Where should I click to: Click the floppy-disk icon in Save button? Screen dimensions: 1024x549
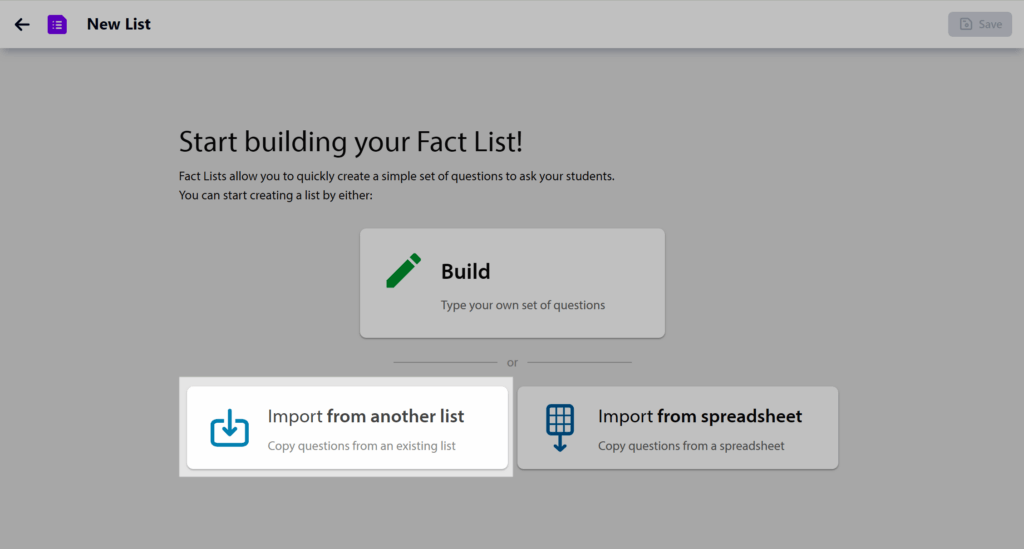click(x=966, y=24)
